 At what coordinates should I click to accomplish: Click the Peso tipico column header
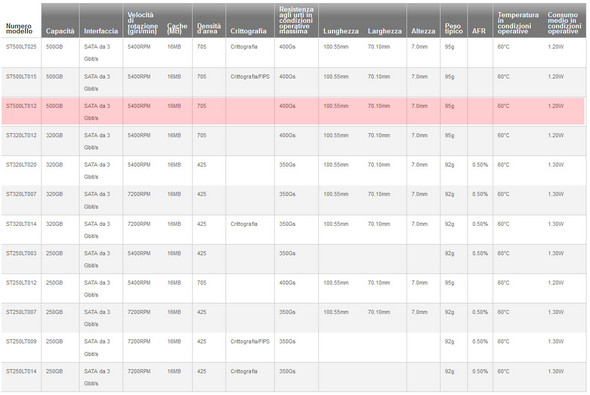click(454, 29)
